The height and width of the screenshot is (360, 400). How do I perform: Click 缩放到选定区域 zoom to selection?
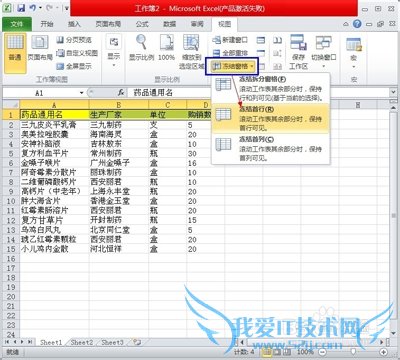191,52
